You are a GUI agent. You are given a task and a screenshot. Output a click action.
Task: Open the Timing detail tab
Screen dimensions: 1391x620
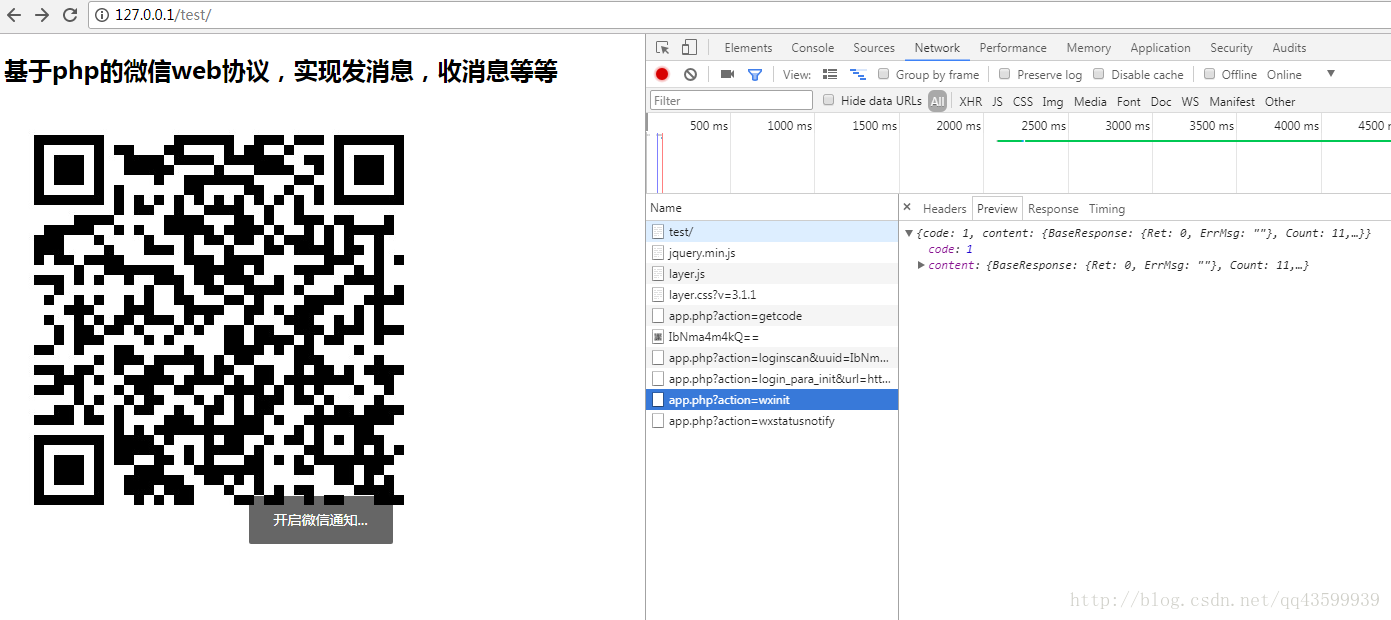tap(1106, 208)
